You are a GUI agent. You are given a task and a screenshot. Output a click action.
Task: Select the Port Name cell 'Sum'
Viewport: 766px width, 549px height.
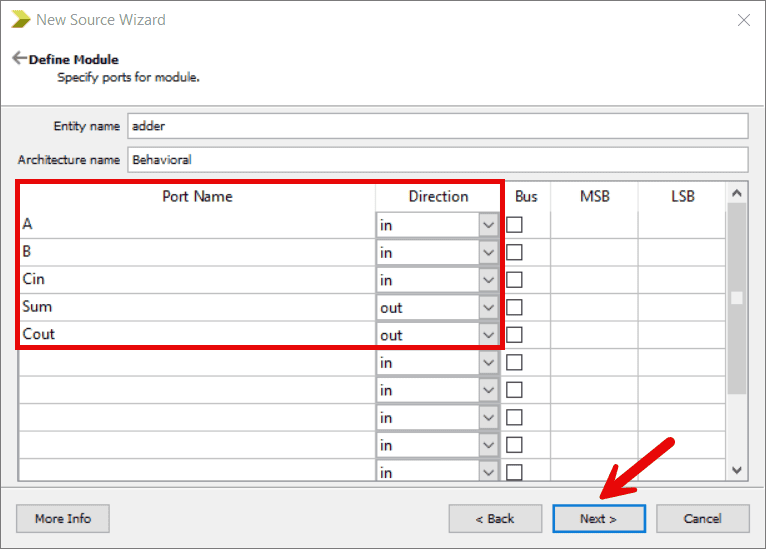point(197,307)
